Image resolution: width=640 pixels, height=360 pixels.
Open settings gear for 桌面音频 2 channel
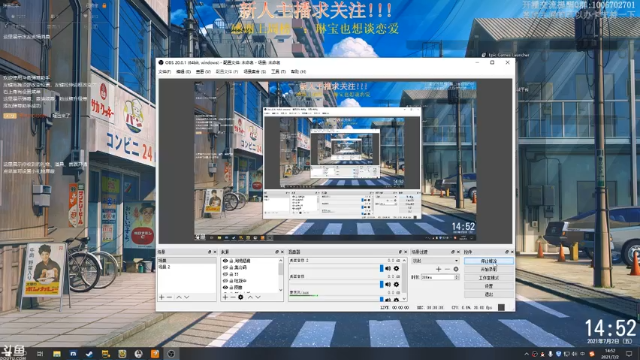pyautogui.click(x=396, y=268)
